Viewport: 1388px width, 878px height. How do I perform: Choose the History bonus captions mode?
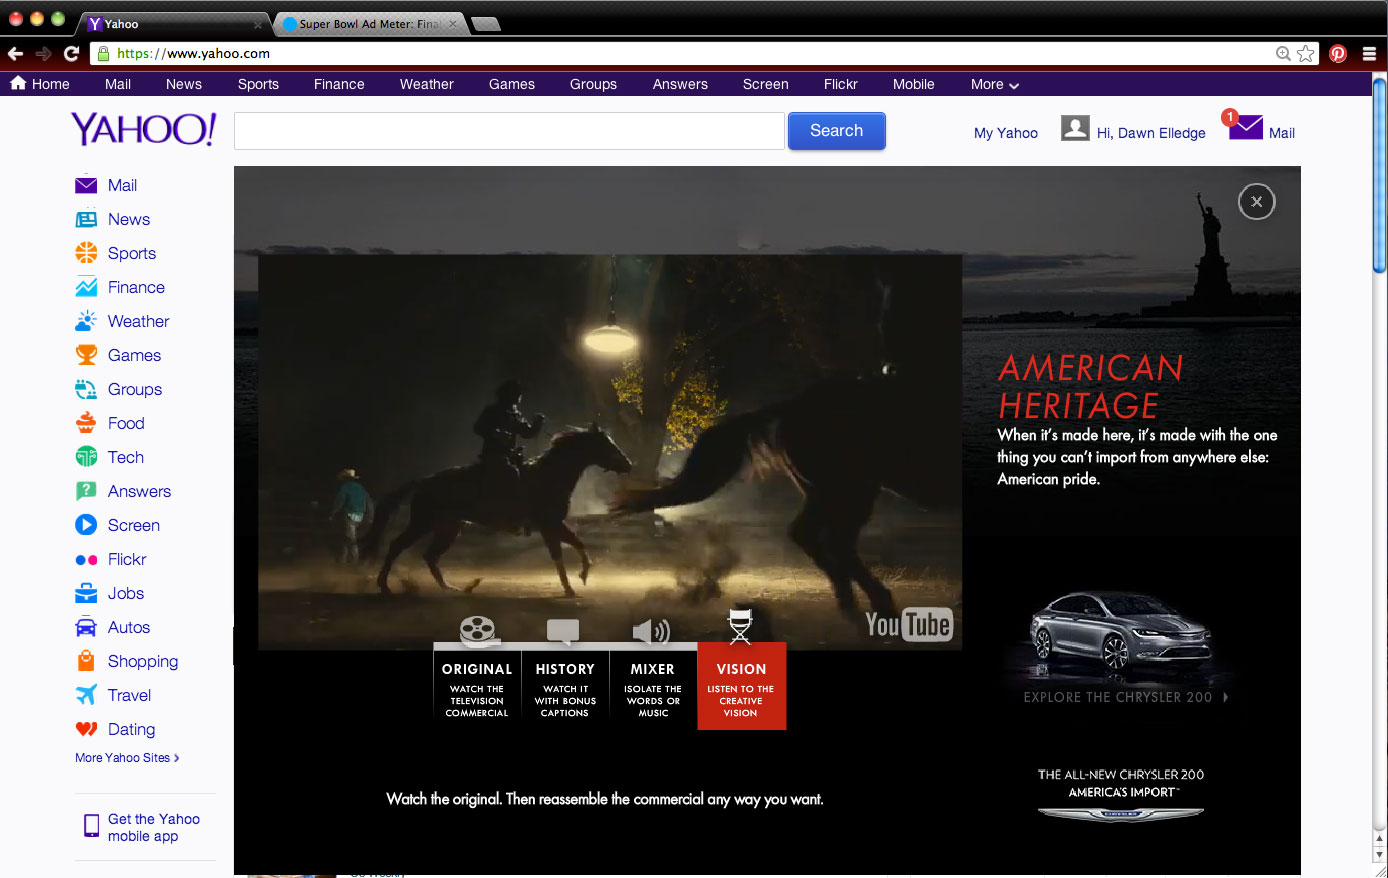tap(565, 686)
